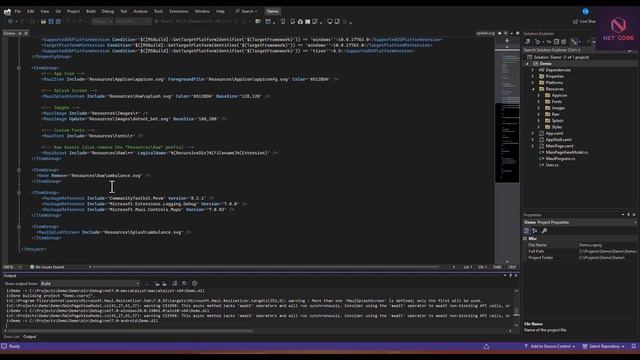Close the Demo editor tab
Image resolution: width=640 pixels, height=360 pixels.
26,33
